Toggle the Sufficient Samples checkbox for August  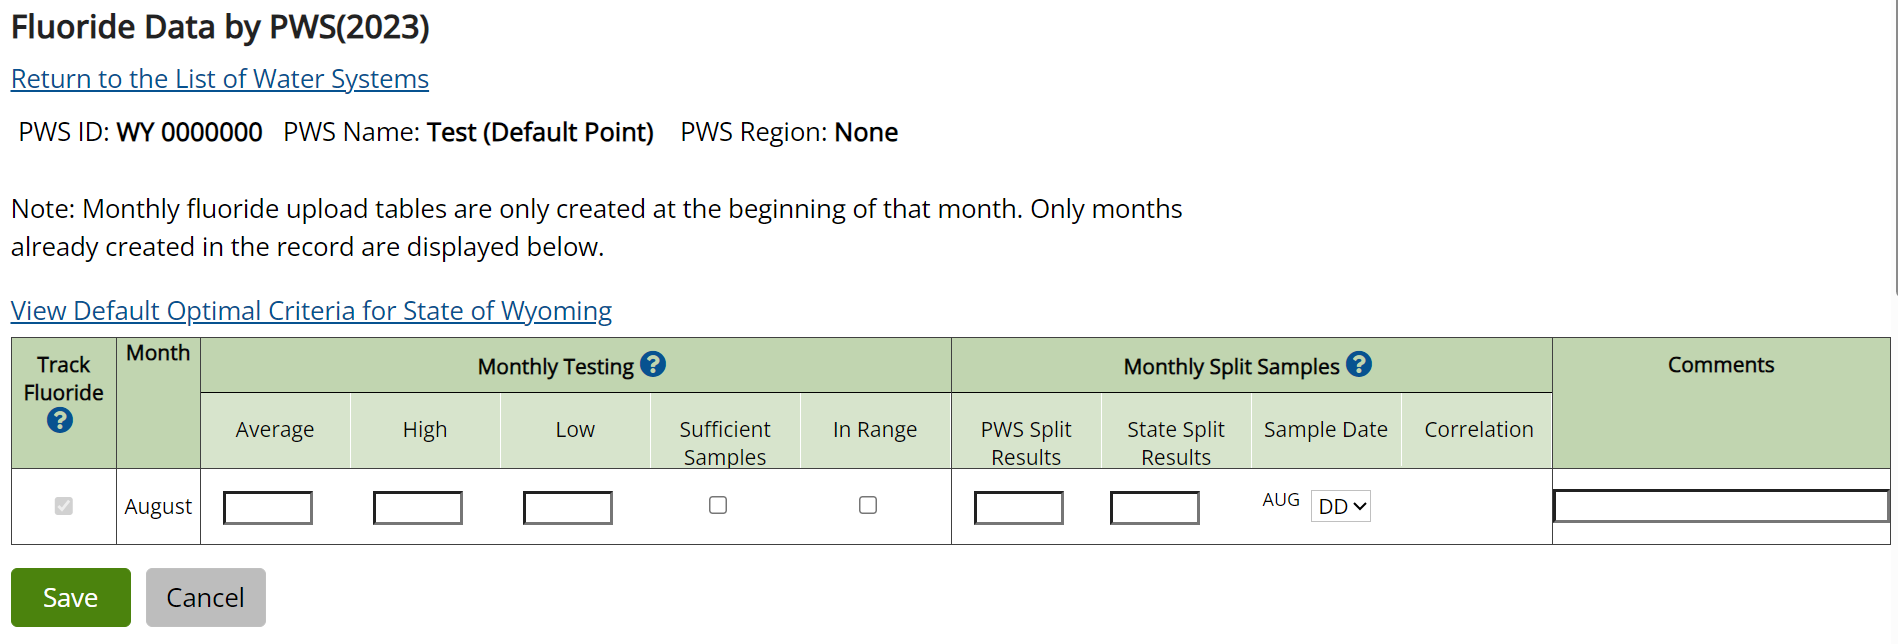click(718, 506)
